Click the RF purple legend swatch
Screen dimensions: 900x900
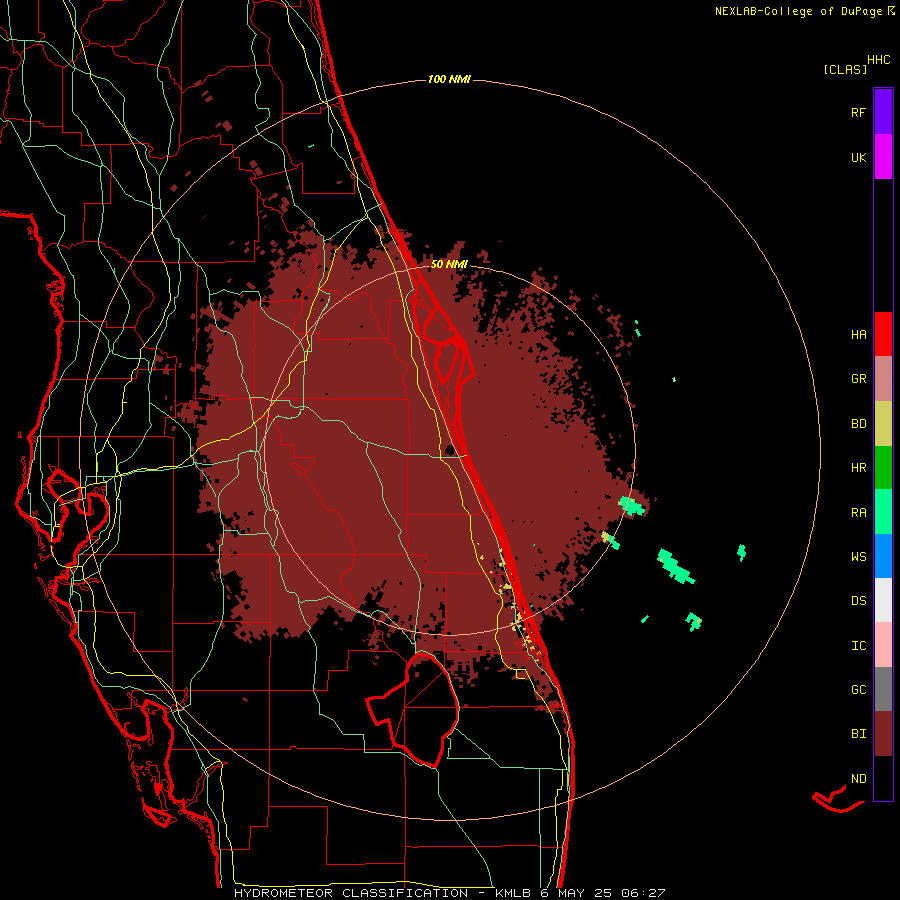point(883,111)
